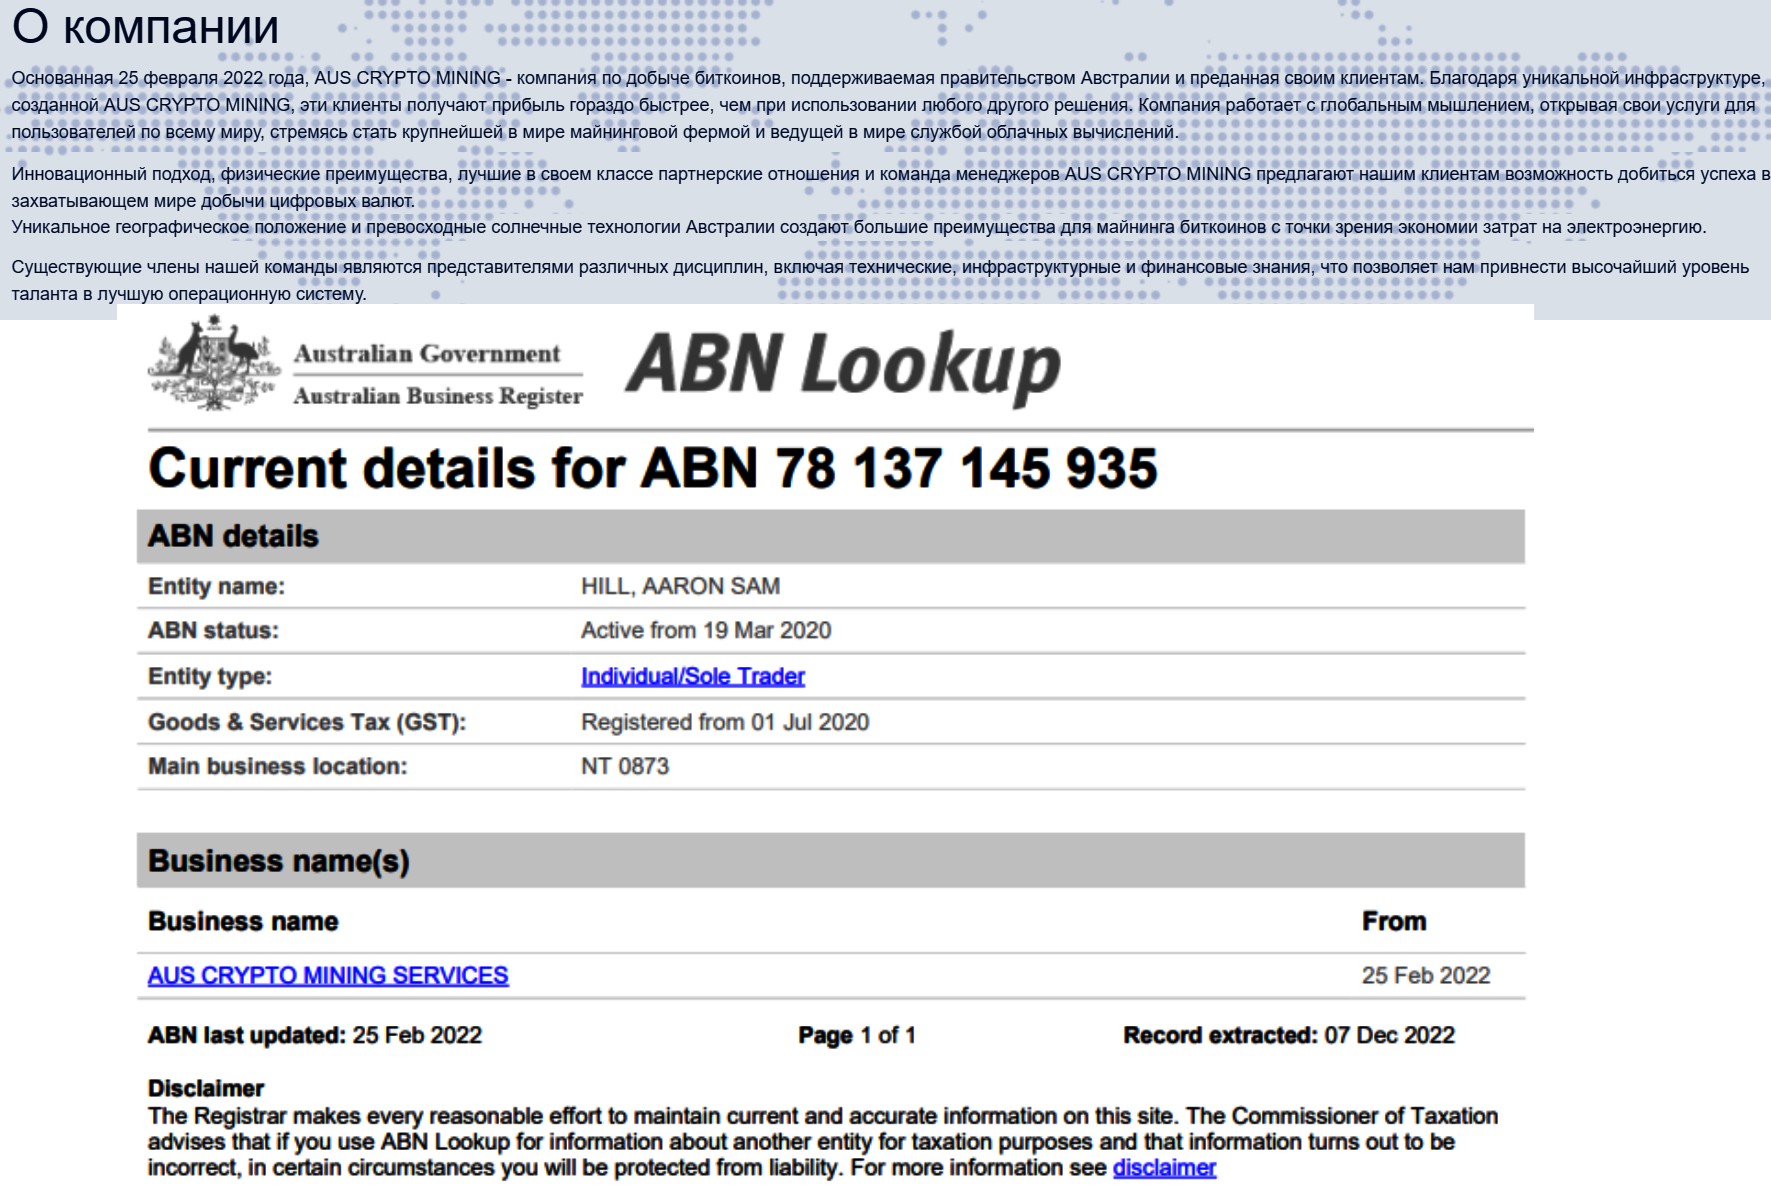The image size is (1771, 1191).
Task: Click paragraph starting 'Существующие члены нашей команды'
Action: coord(880,280)
